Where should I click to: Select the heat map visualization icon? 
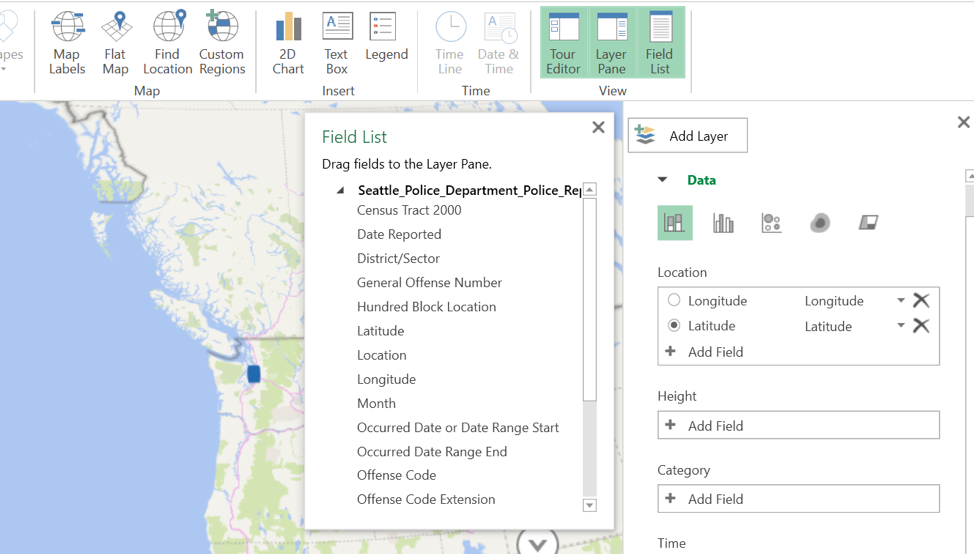point(820,223)
